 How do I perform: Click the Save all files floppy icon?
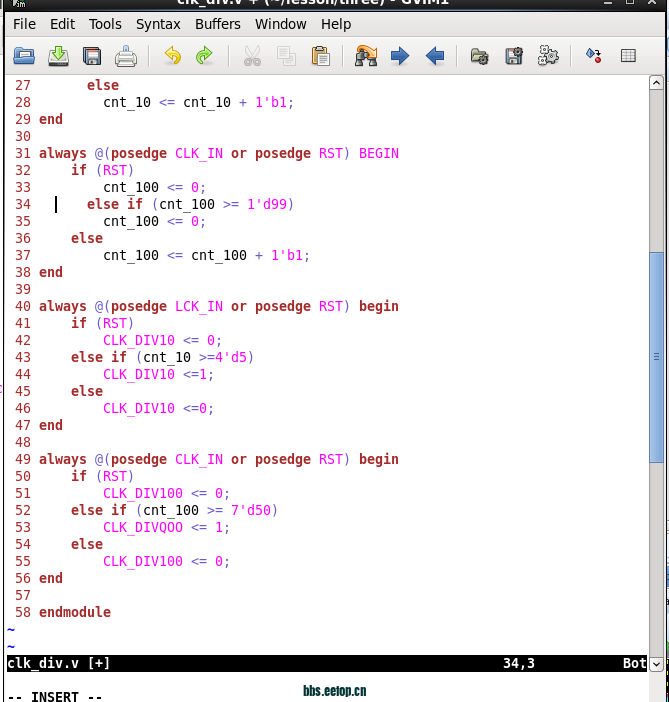[x=92, y=56]
